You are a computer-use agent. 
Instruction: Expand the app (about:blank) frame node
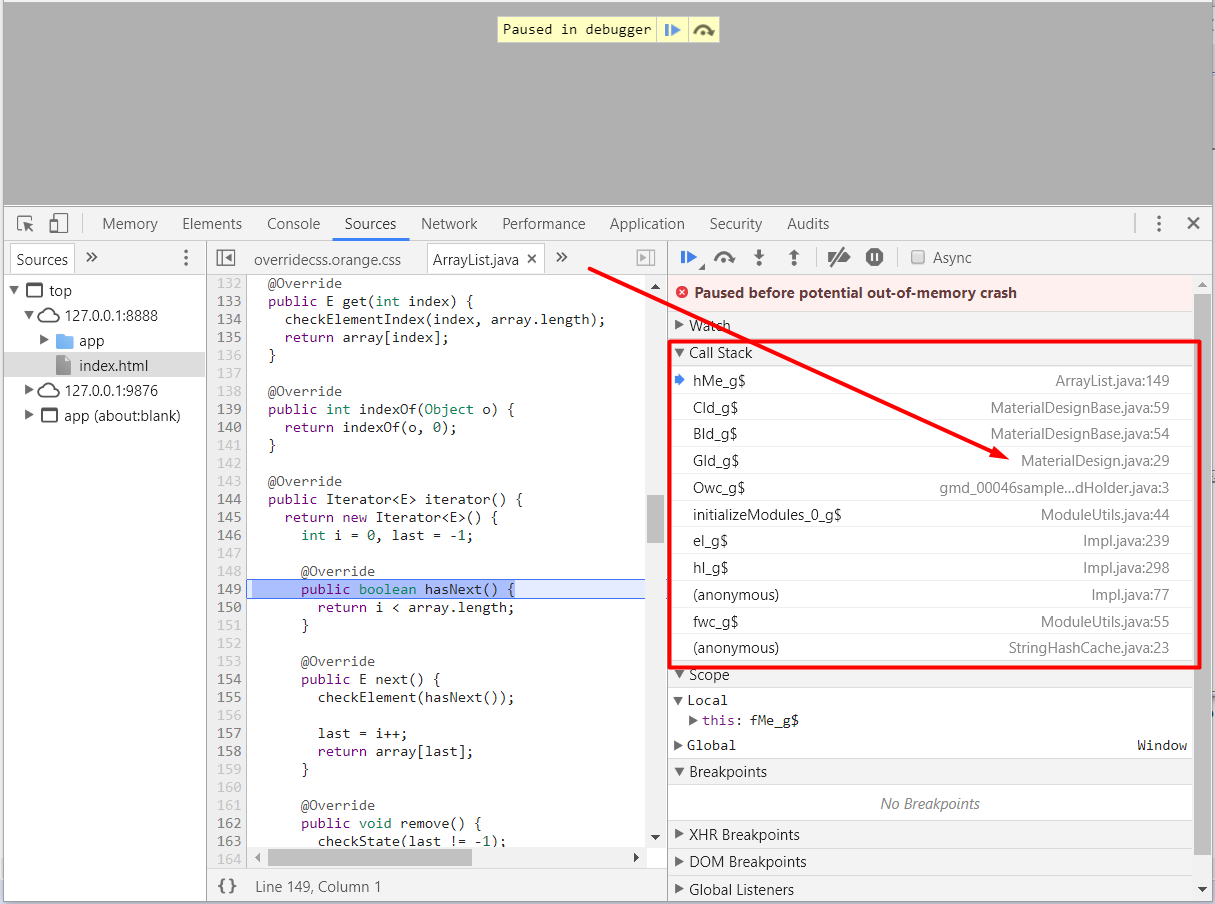tap(29, 416)
